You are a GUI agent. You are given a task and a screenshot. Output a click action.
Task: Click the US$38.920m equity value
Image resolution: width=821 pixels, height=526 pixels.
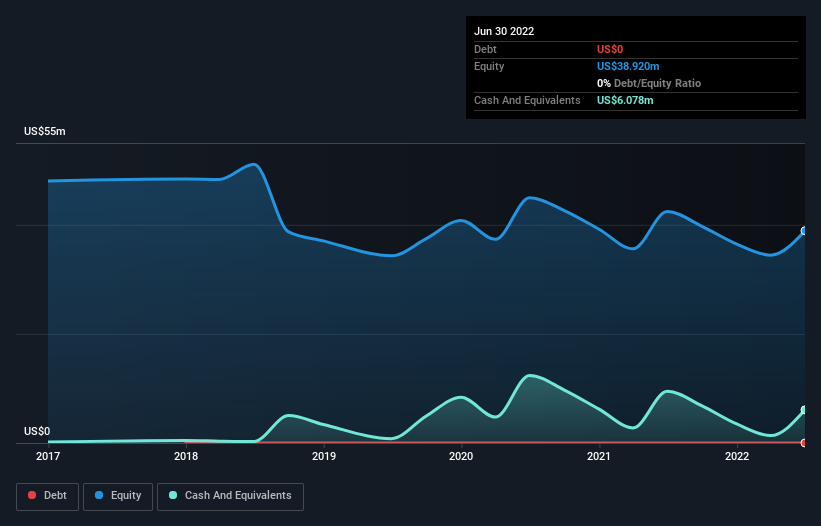(x=628, y=66)
